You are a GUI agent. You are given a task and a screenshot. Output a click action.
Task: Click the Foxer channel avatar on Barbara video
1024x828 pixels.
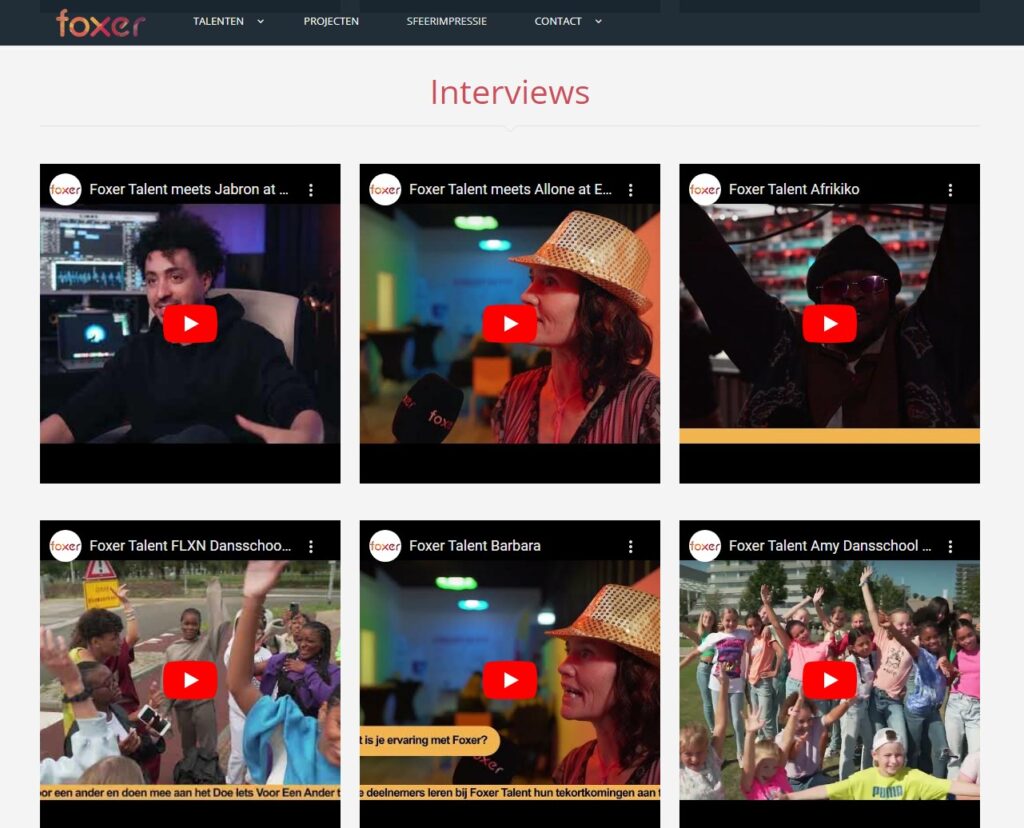point(385,547)
